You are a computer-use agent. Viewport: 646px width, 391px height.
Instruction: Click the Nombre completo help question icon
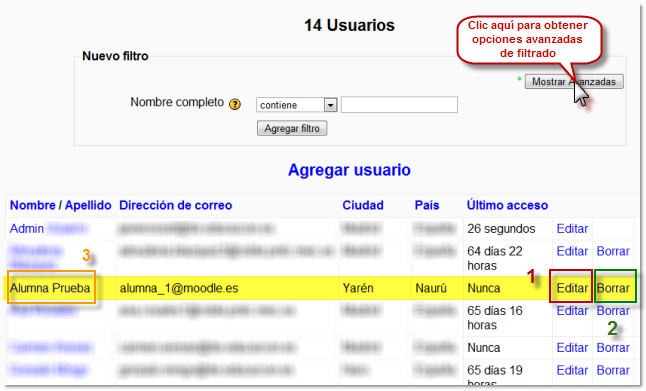tap(235, 105)
